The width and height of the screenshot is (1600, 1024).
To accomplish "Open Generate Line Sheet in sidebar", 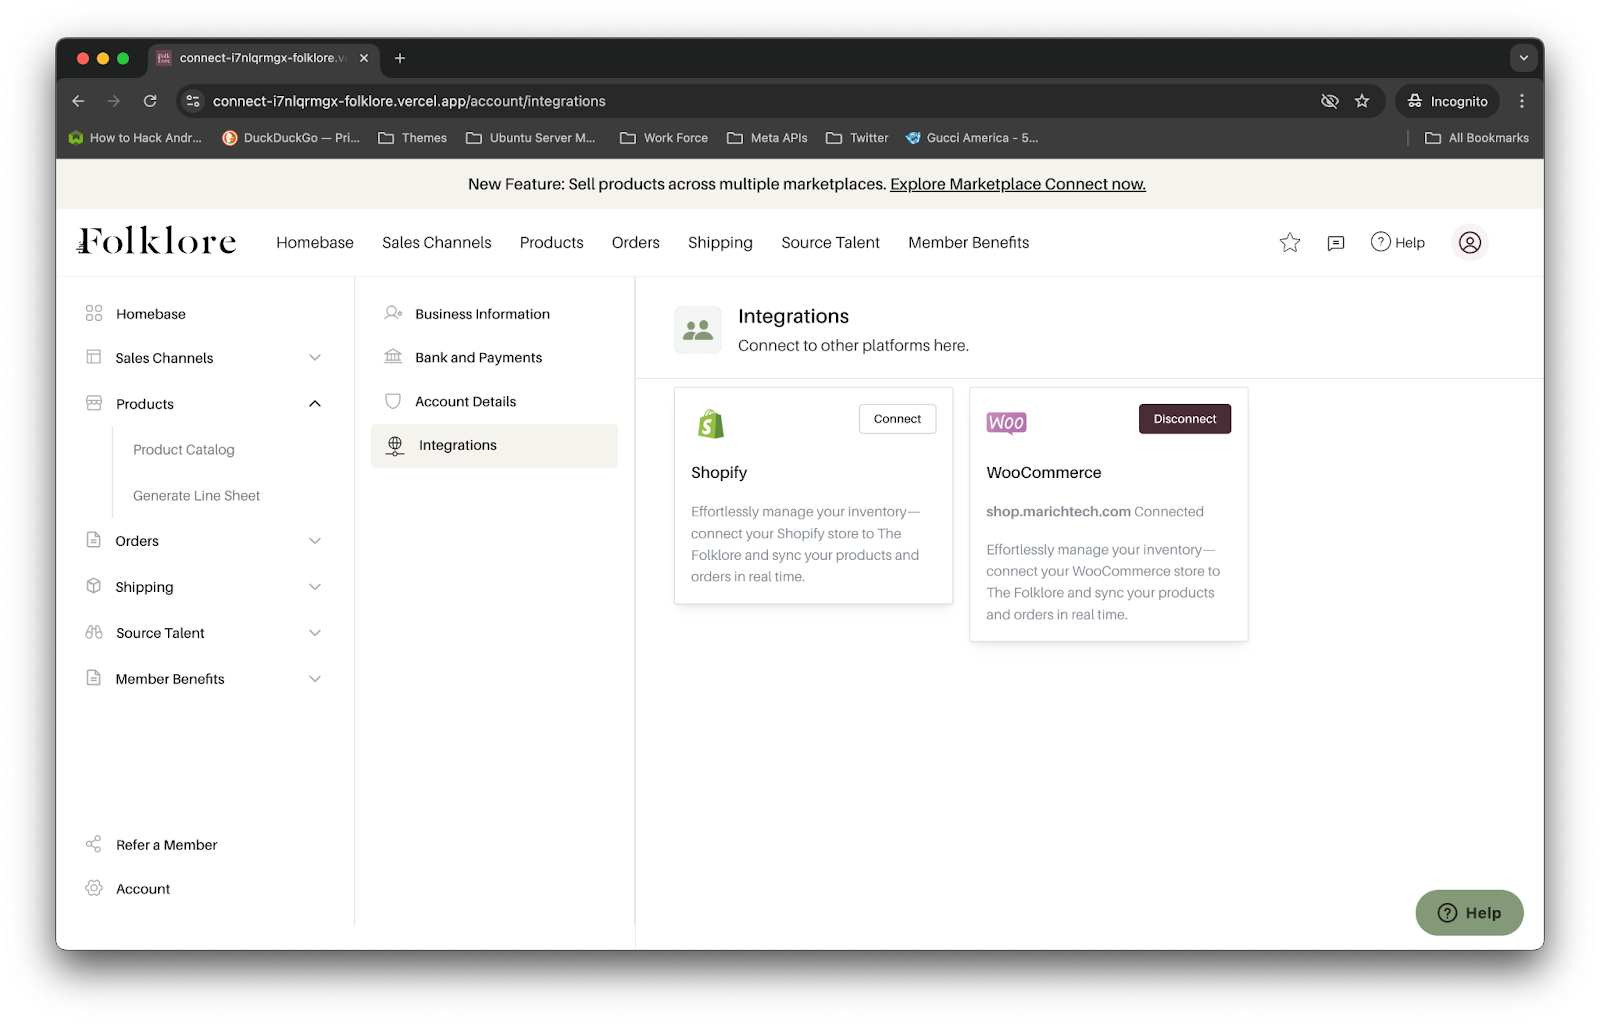I will [x=197, y=496].
